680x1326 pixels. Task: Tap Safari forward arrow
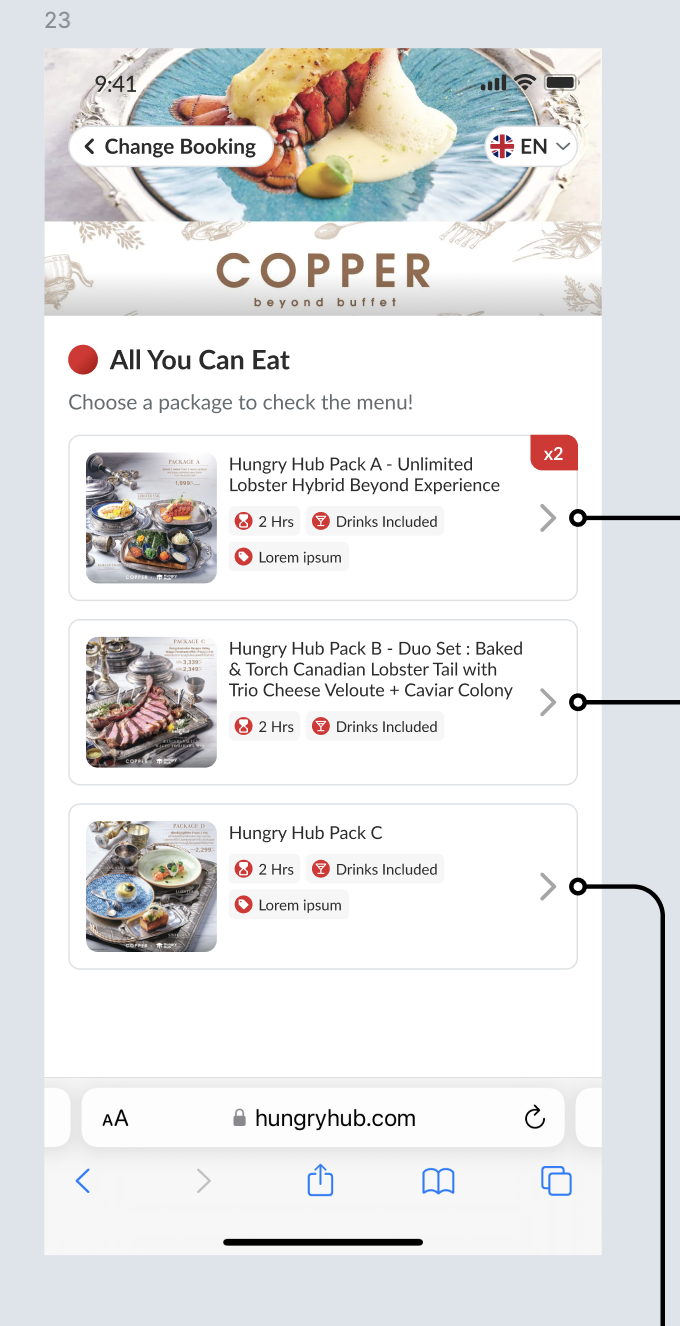[x=204, y=1181]
